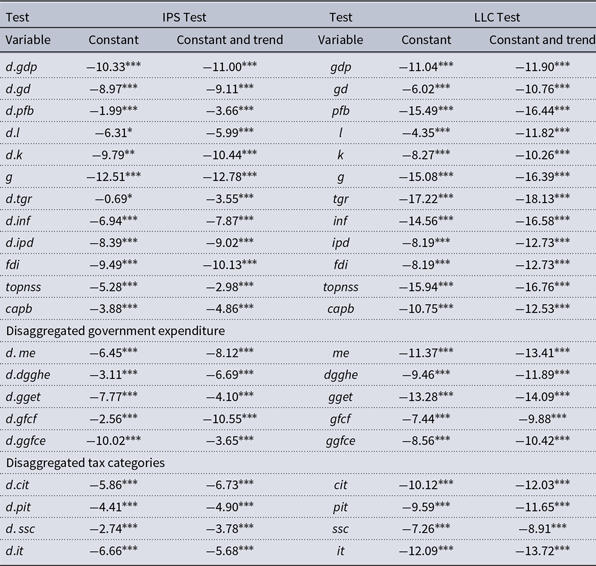This screenshot has width=596, height=566.
Task: Select the −0.69* value for d.tgr
Action: point(113,199)
